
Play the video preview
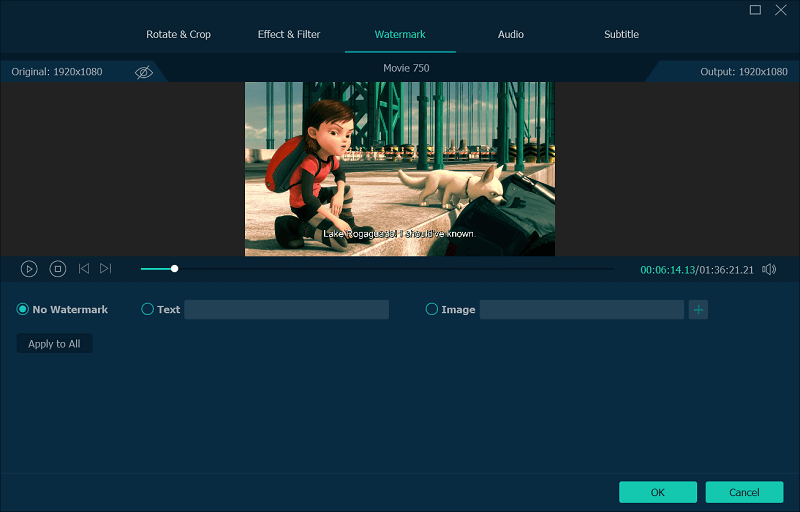click(x=29, y=269)
